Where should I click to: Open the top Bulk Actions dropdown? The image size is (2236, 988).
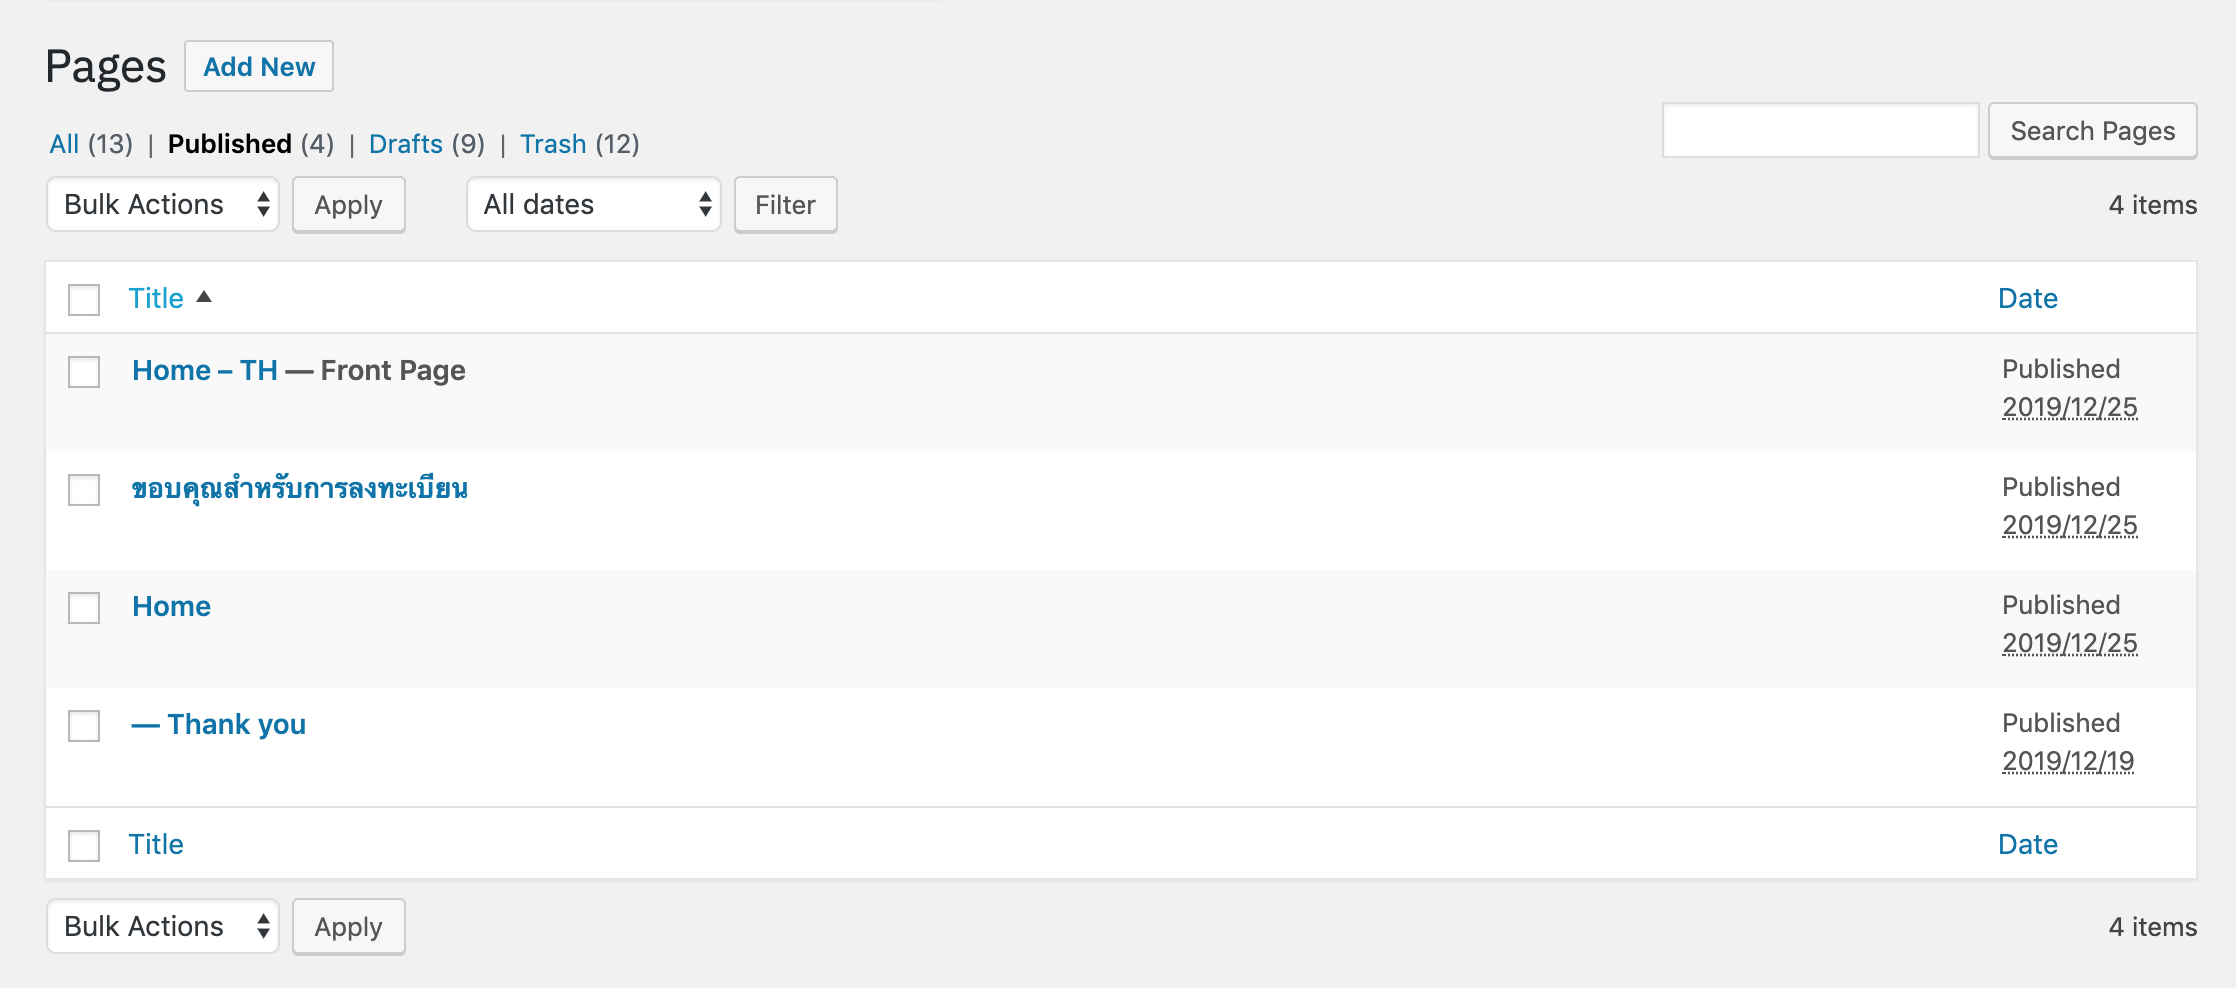pyautogui.click(x=163, y=204)
